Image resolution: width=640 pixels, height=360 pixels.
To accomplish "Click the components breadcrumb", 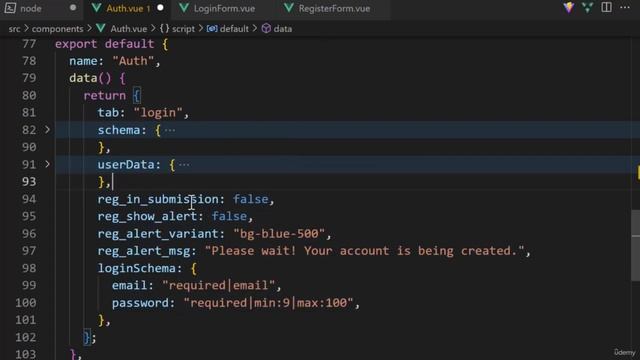I will pos(58,29).
